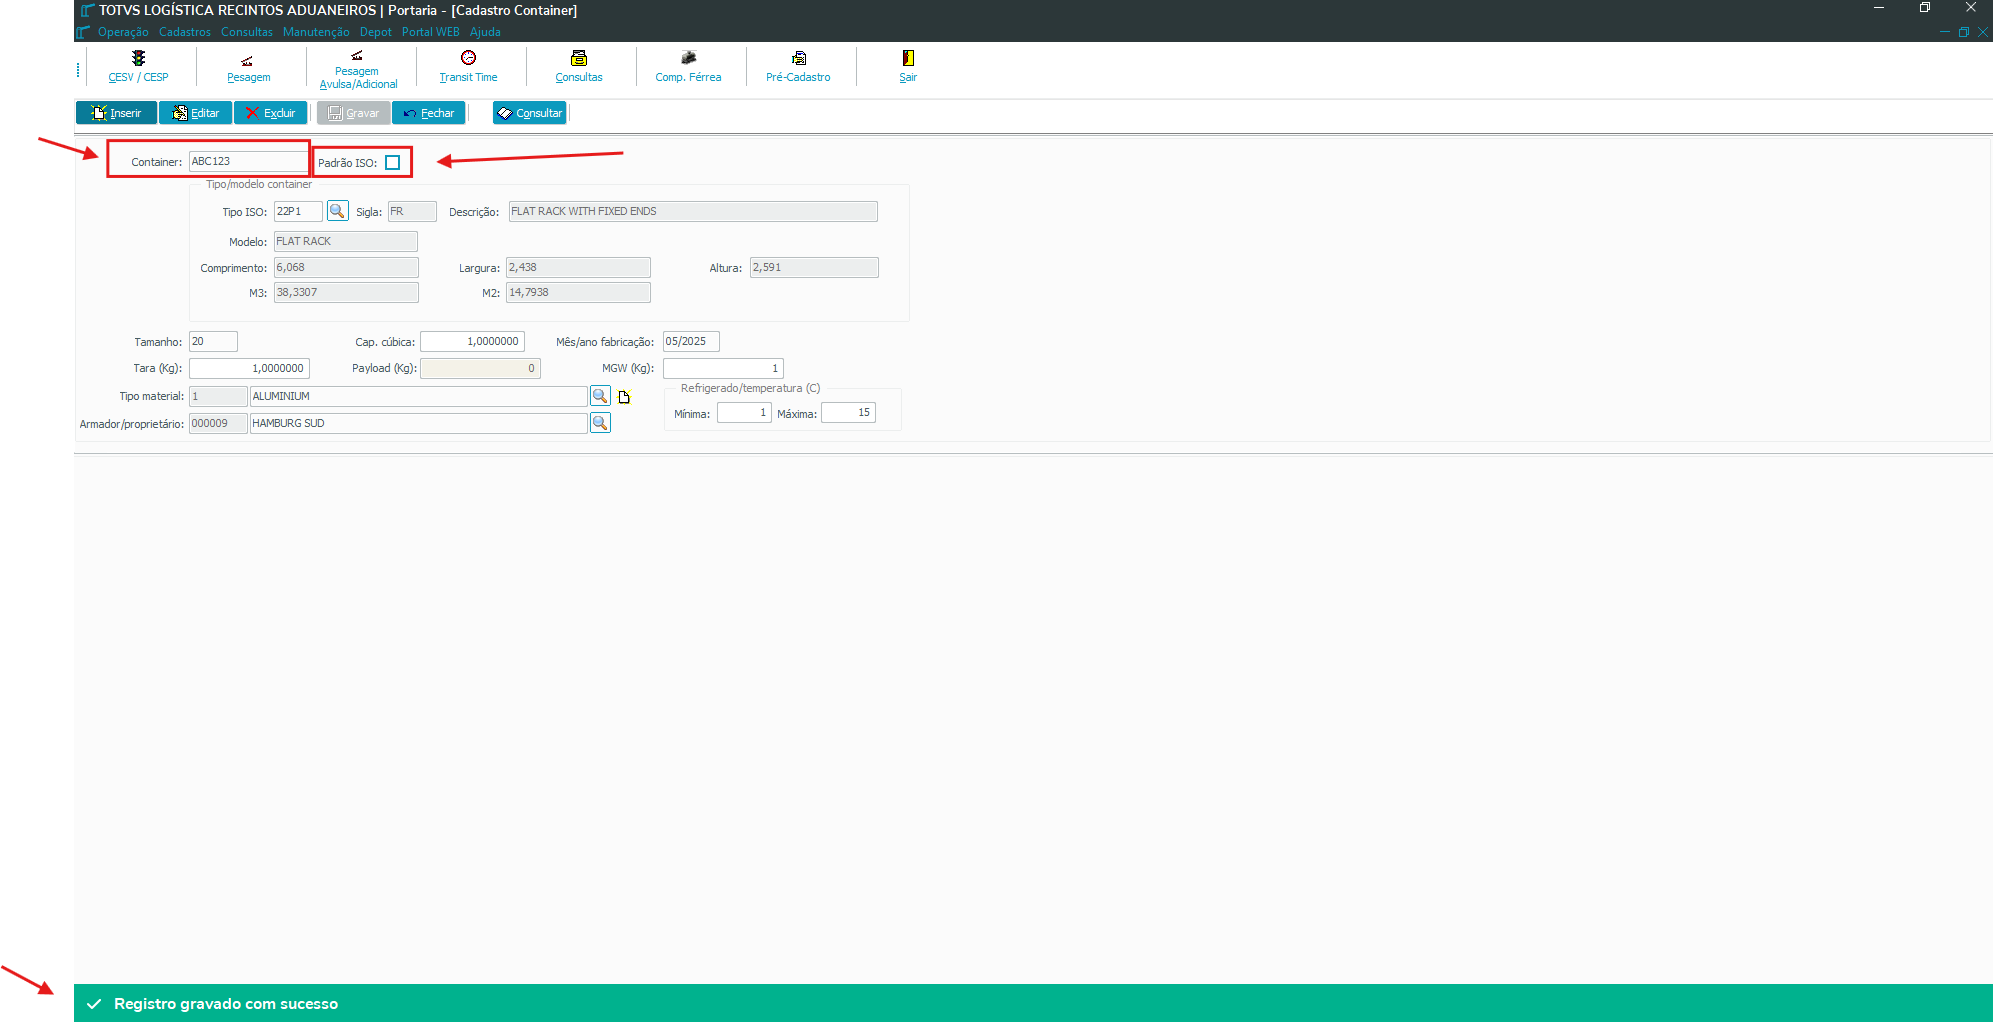Viewport: 1993px width, 1022px height.
Task: Click the Sair exit icon
Action: click(x=908, y=58)
